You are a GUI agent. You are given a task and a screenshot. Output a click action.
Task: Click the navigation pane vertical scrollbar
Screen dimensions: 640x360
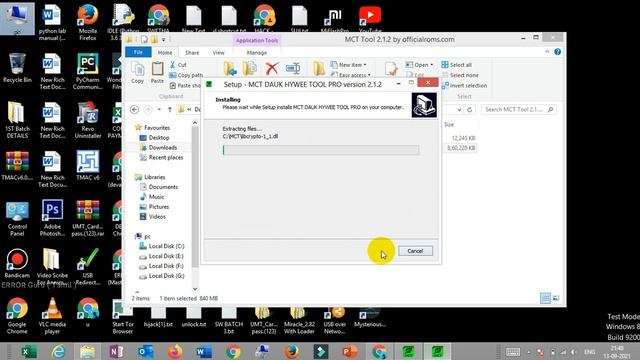[195, 196]
